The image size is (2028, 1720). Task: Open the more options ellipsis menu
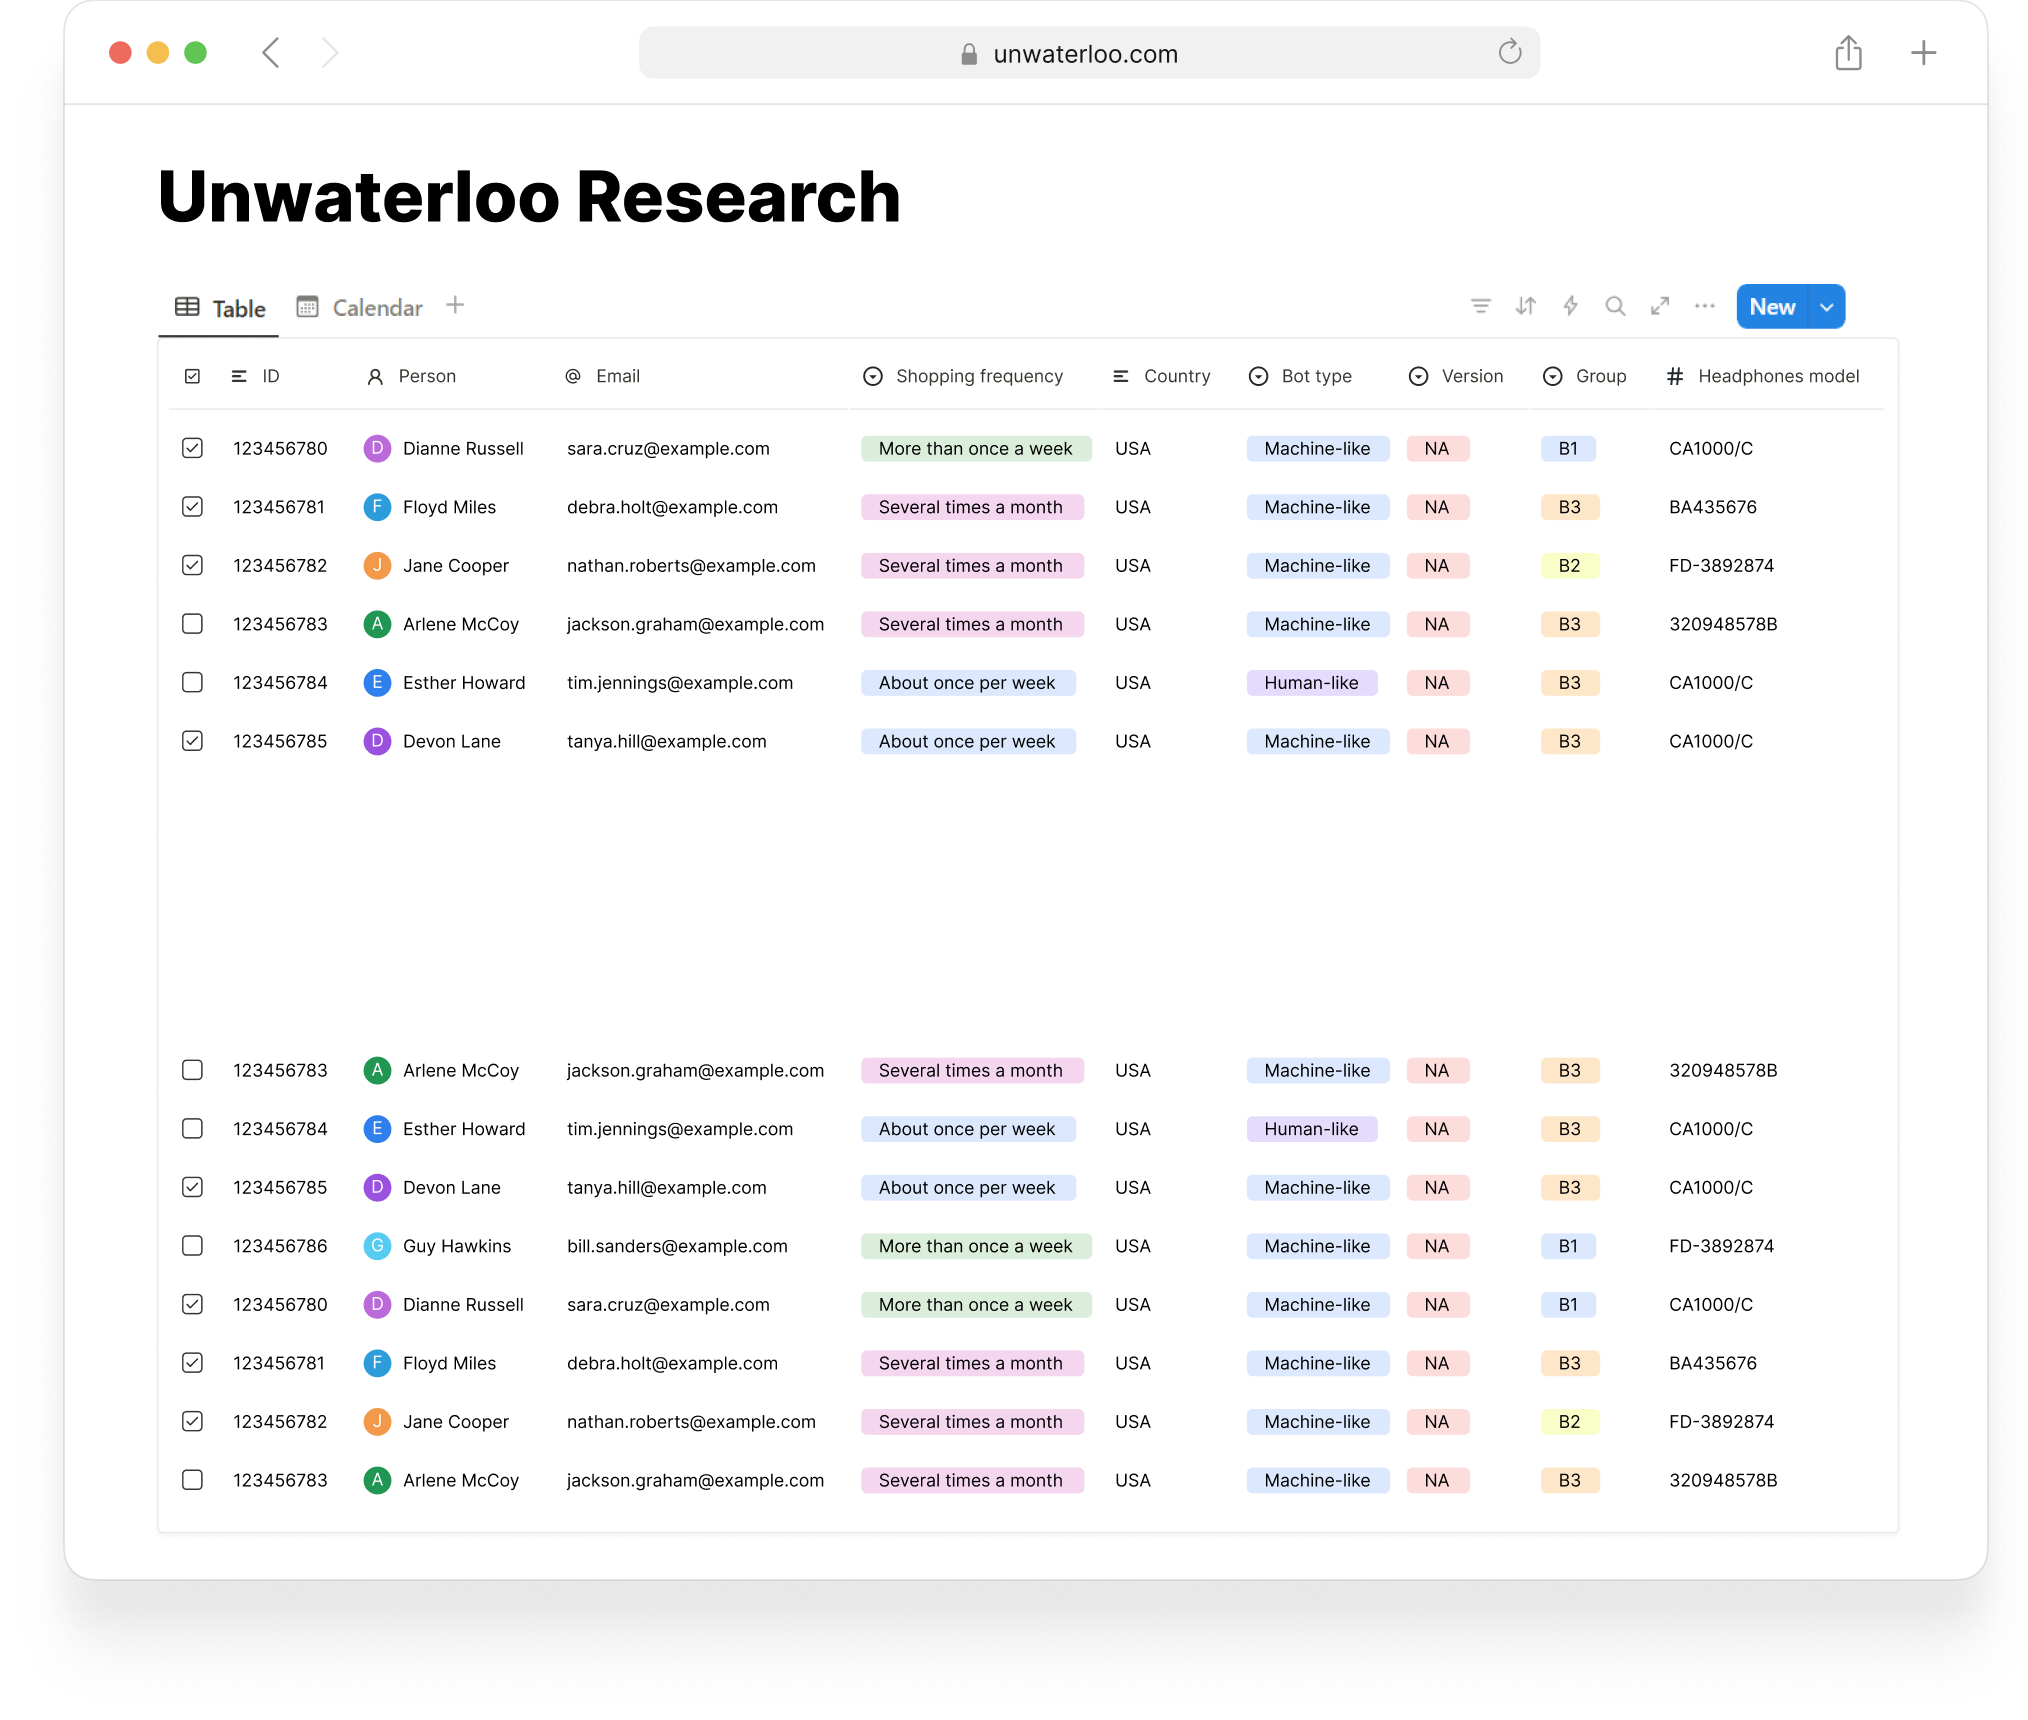(x=1704, y=306)
